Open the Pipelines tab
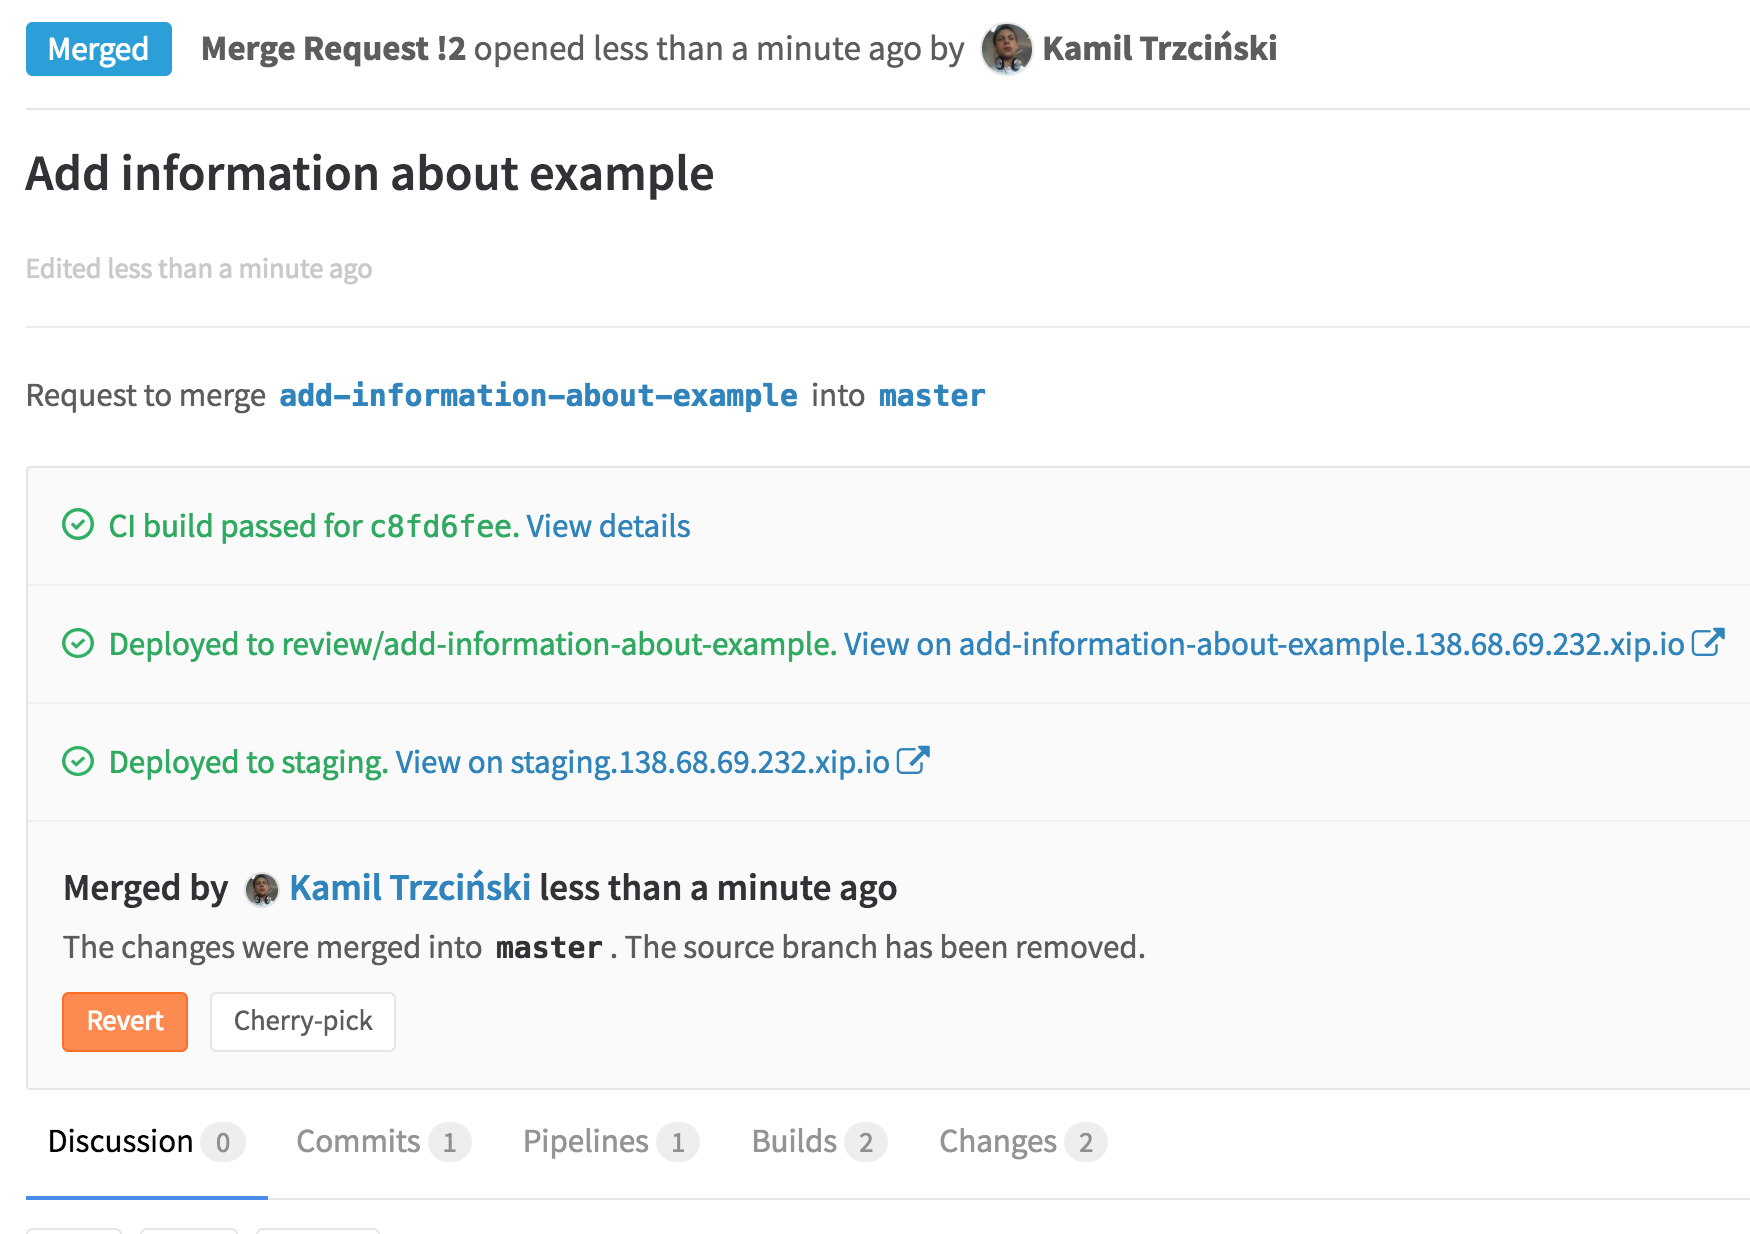This screenshot has height=1234, width=1750. point(586,1141)
